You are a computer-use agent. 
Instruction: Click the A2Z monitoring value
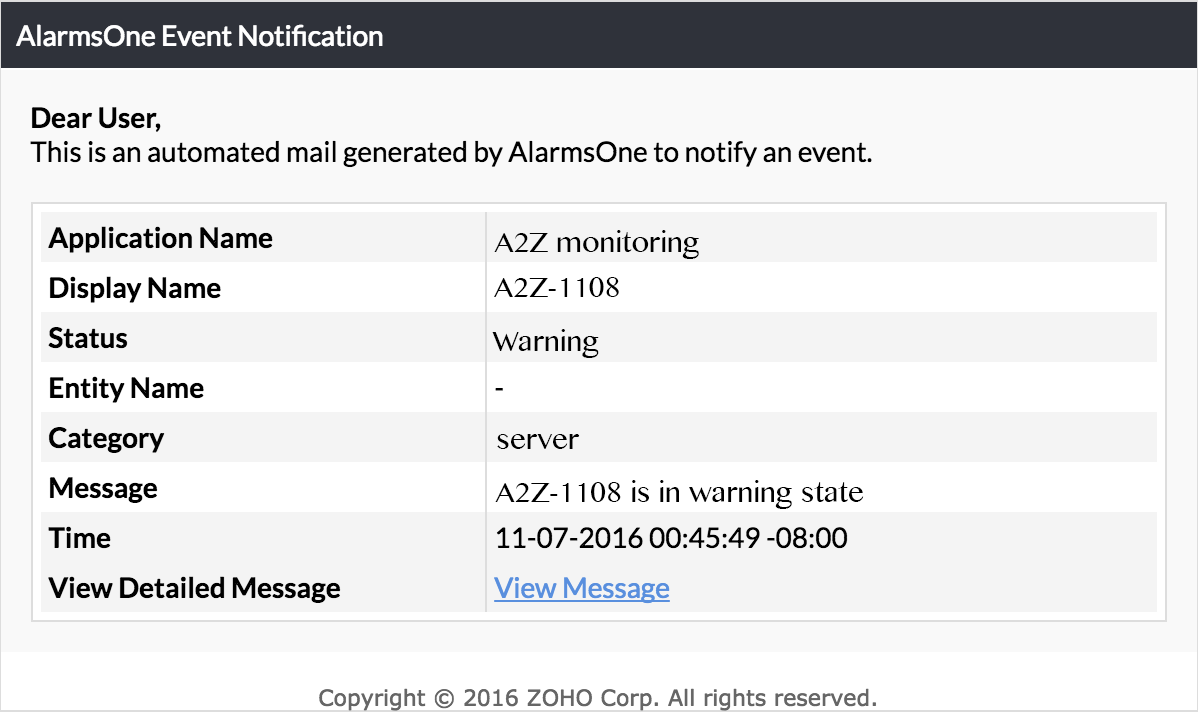596,242
